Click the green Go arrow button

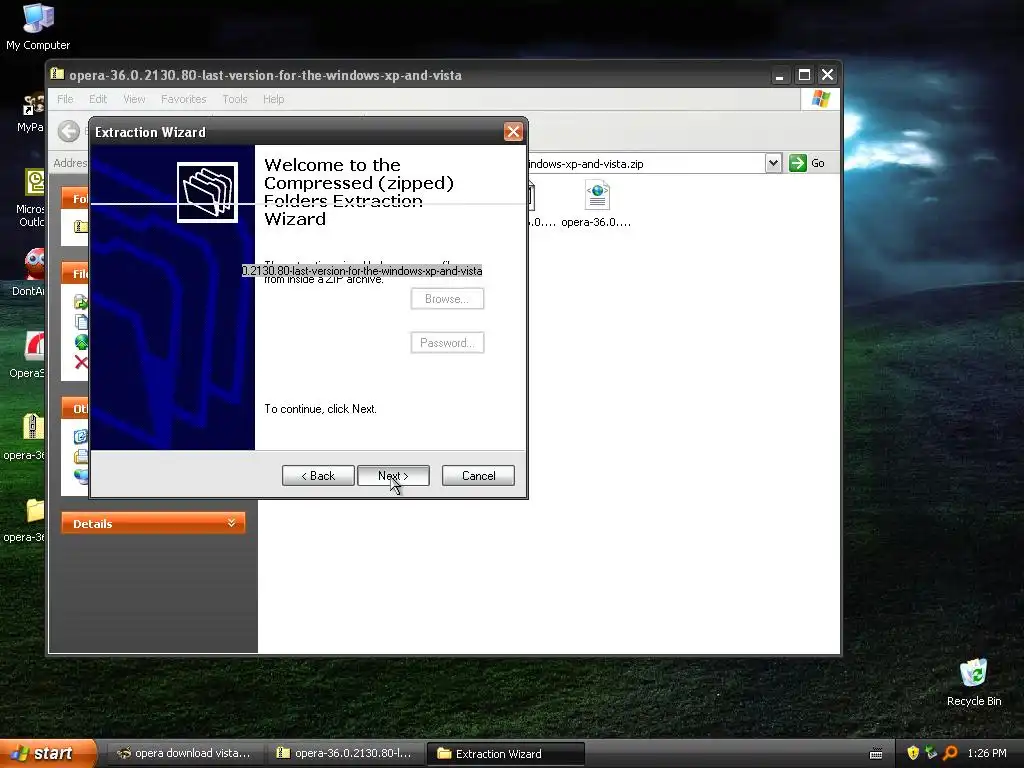[x=797, y=163]
